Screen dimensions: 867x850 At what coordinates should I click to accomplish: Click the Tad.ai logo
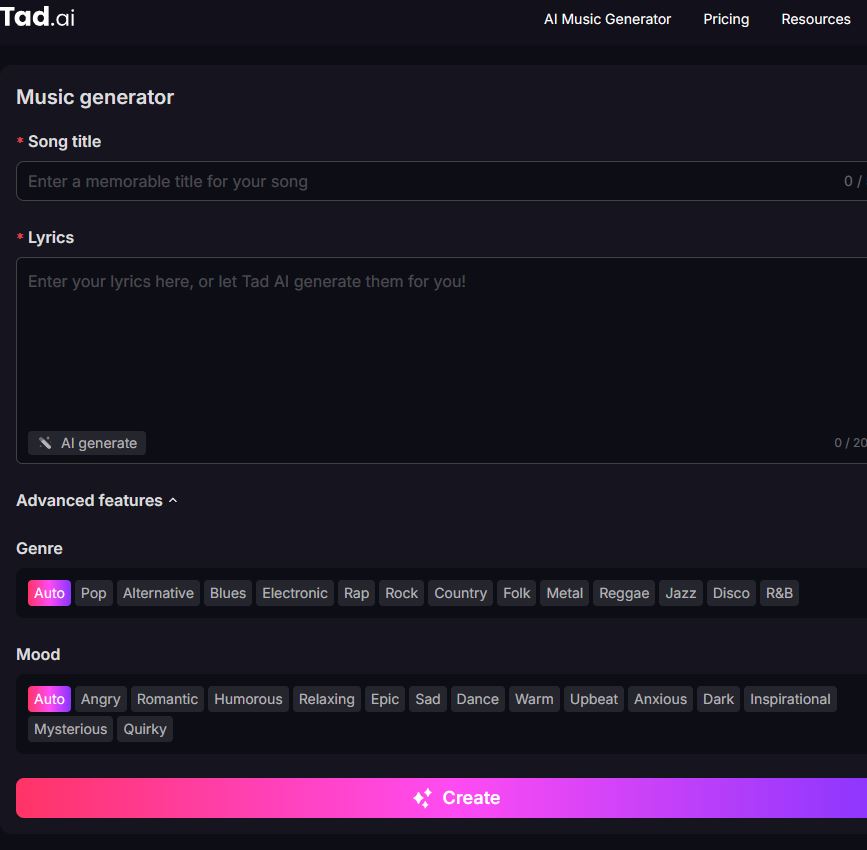pos(38,18)
